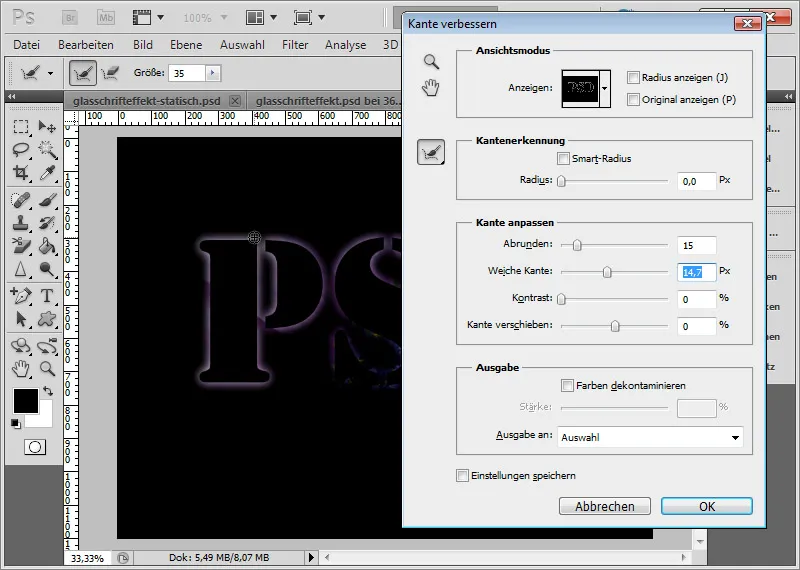800x570 pixels.
Task: Select the Path Selection arrow tool
Action: click(x=21, y=319)
